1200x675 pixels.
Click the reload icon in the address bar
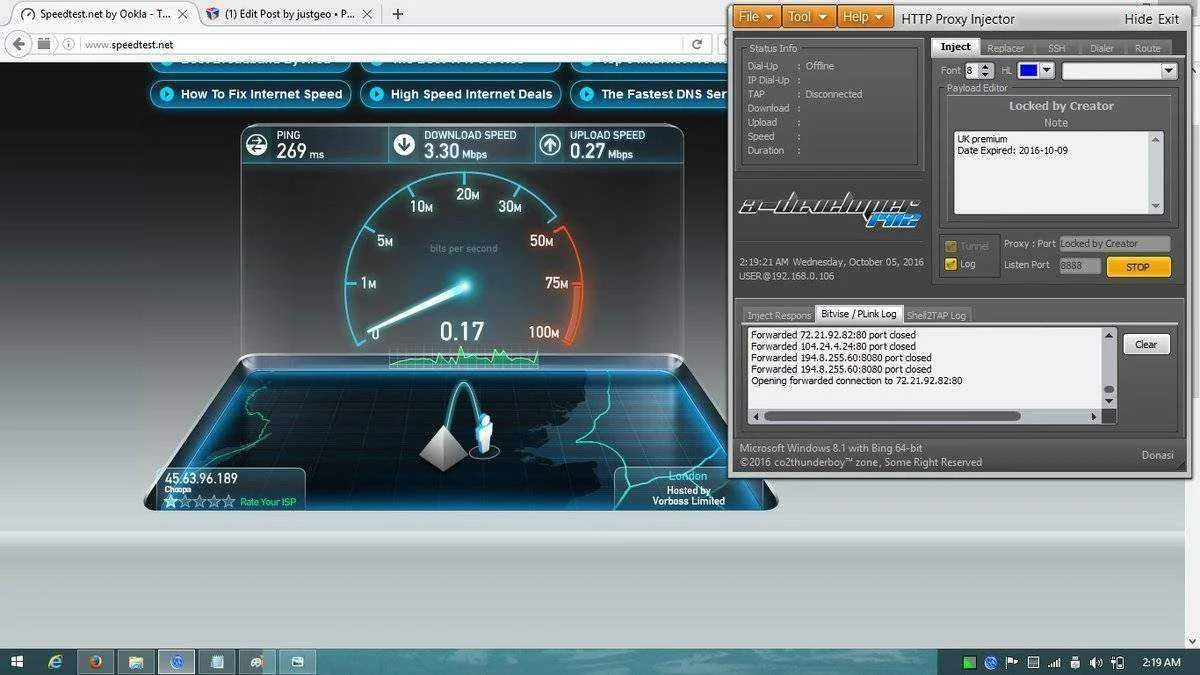[x=697, y=44]
